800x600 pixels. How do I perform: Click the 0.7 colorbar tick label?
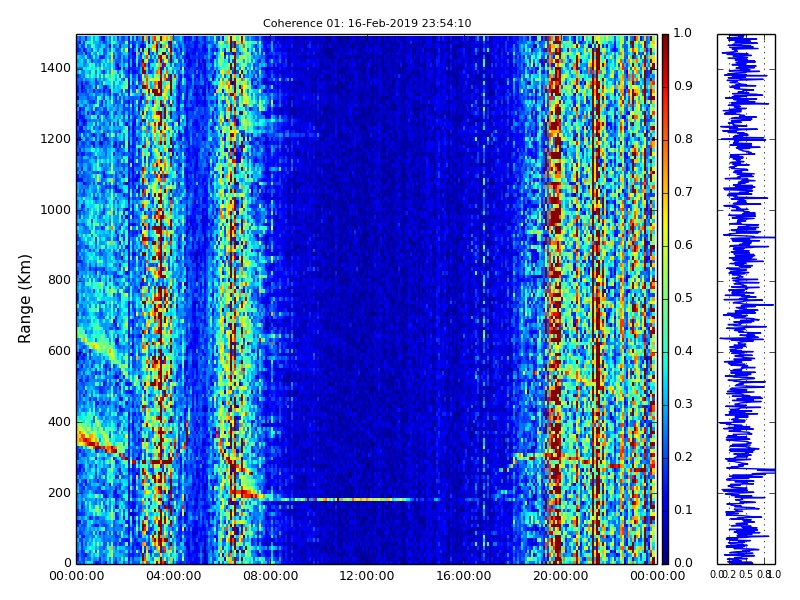(x=683, y=192)
